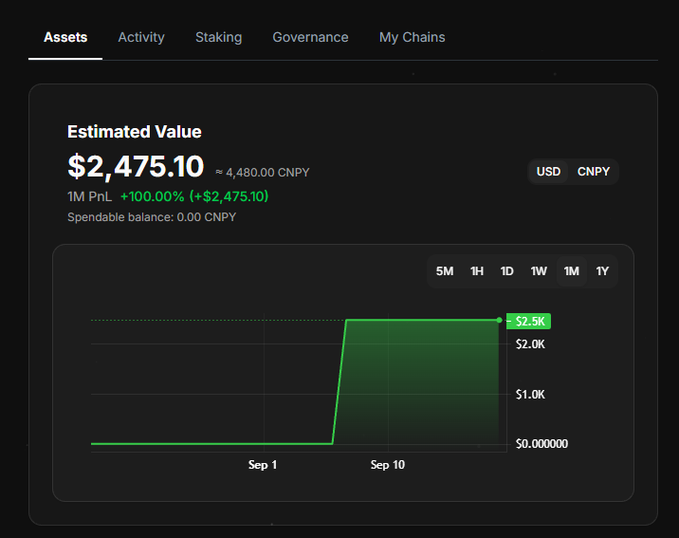Click the $2,475.10 estimated value
Image resolution: width=679 pixels, height=538 pixels.
[136, 167]
